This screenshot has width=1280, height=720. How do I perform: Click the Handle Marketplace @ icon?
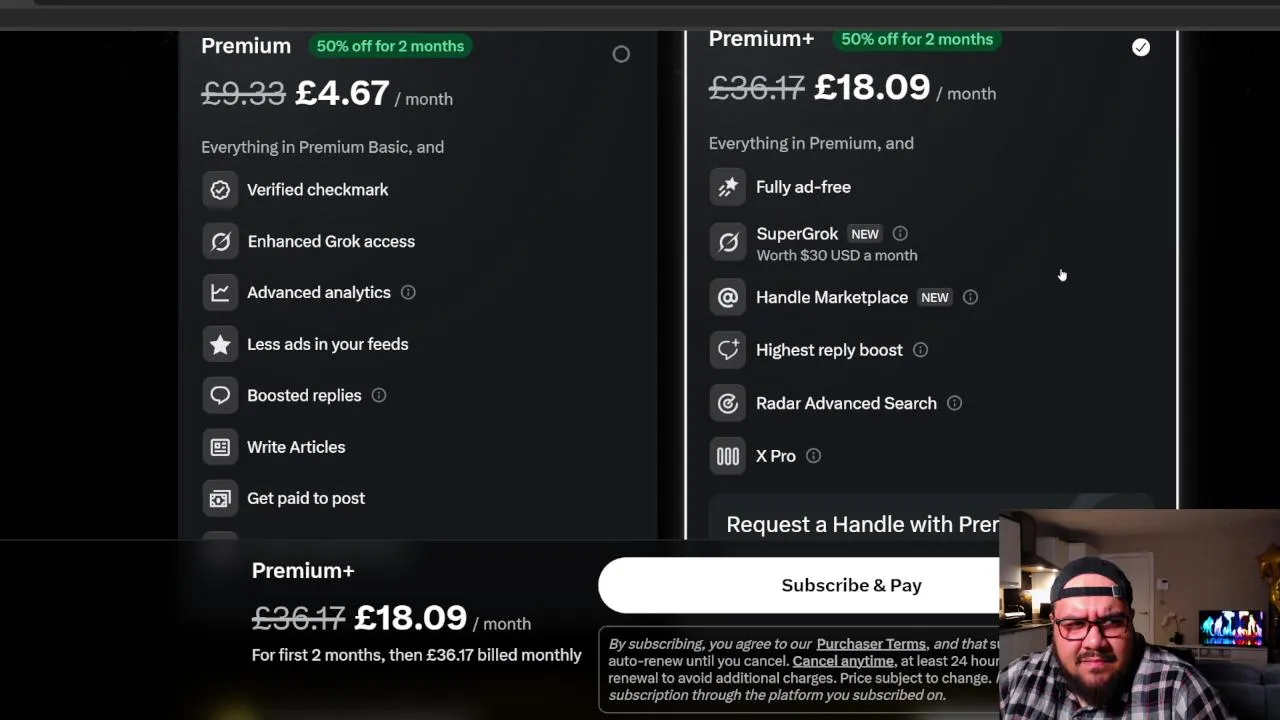(728, 297)
